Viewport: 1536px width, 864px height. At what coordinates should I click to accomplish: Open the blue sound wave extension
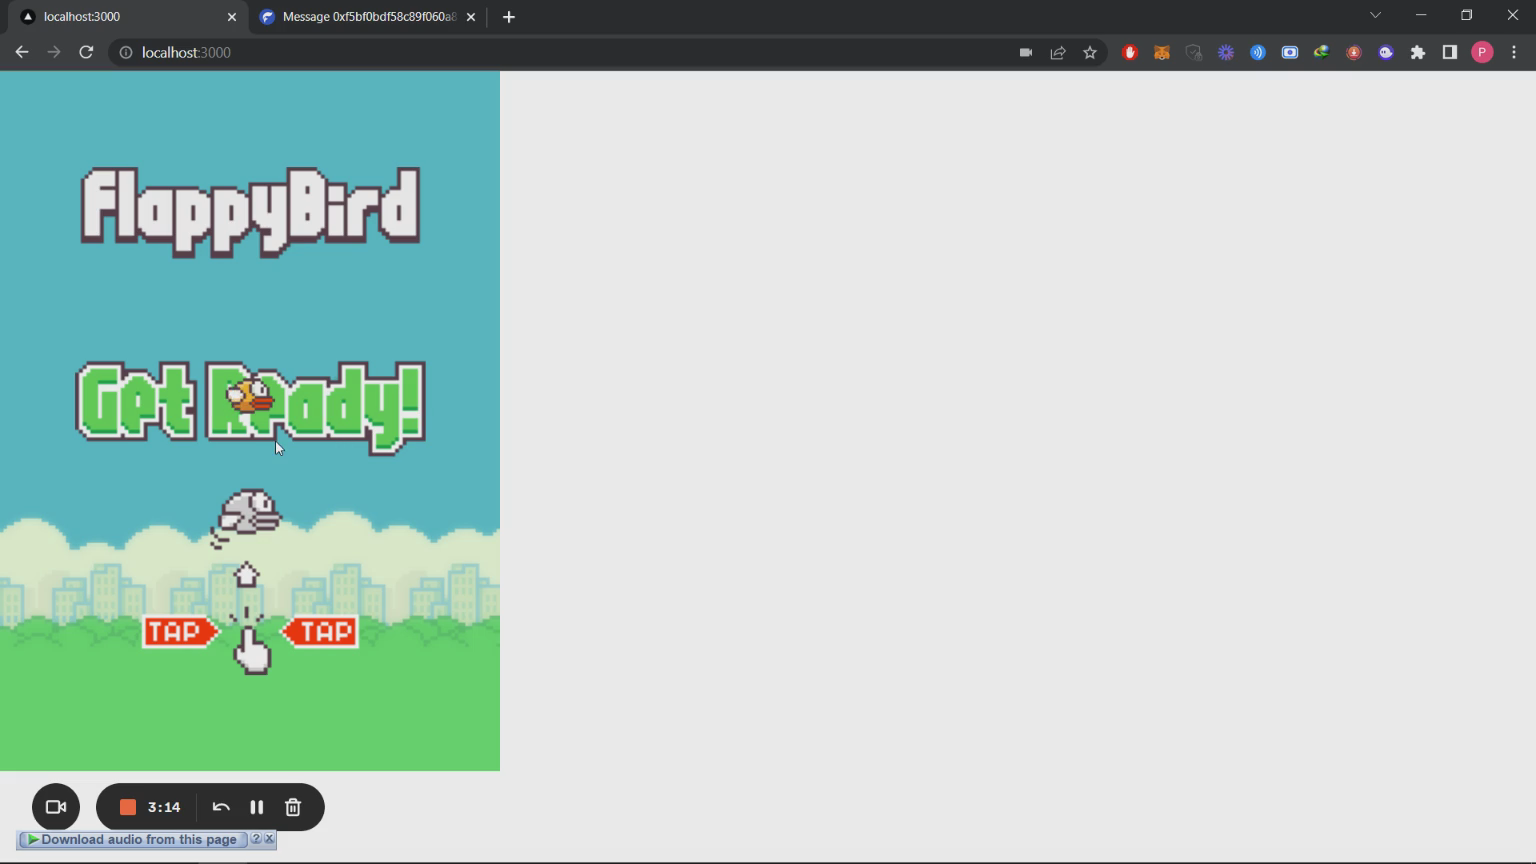(x=1258, y=52)
